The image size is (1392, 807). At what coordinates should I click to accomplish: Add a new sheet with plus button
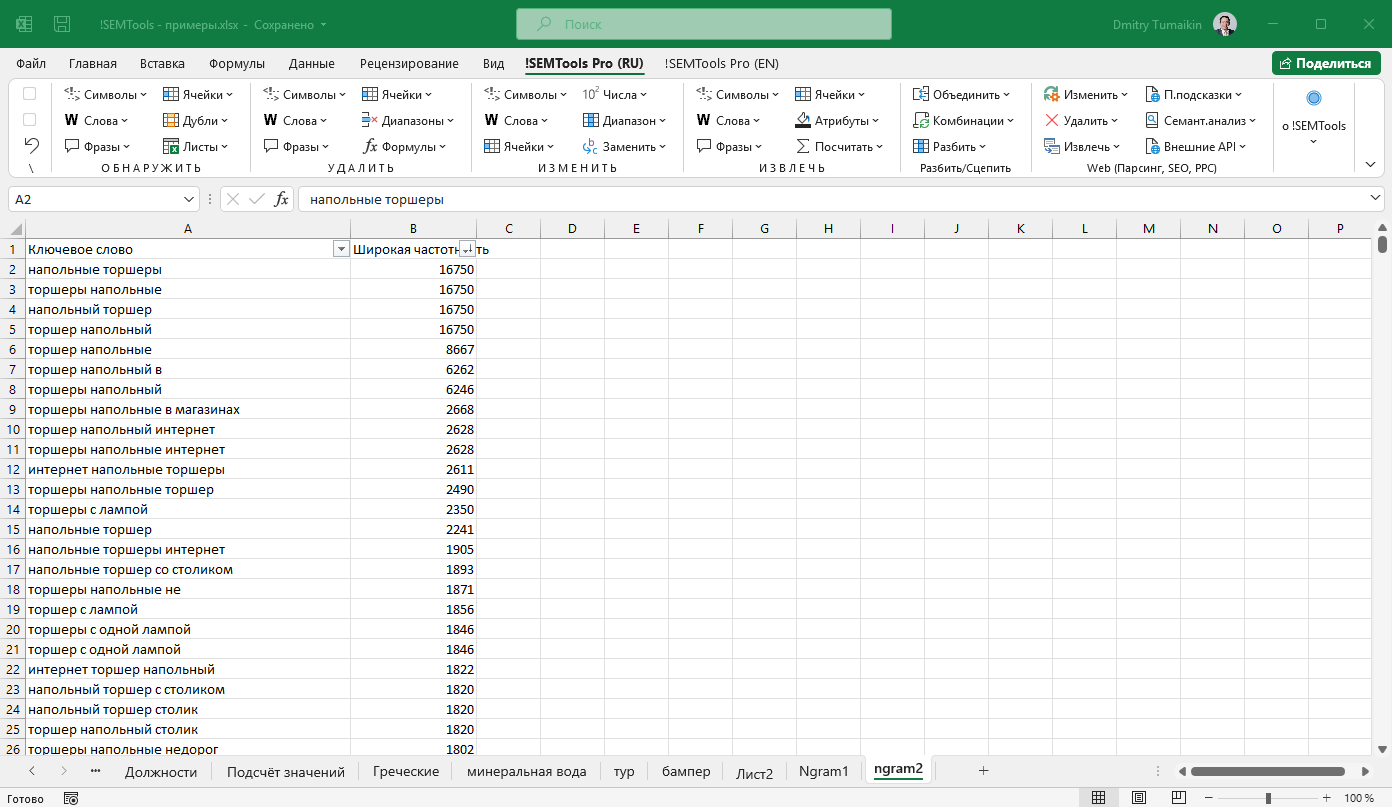coord(983,771)
